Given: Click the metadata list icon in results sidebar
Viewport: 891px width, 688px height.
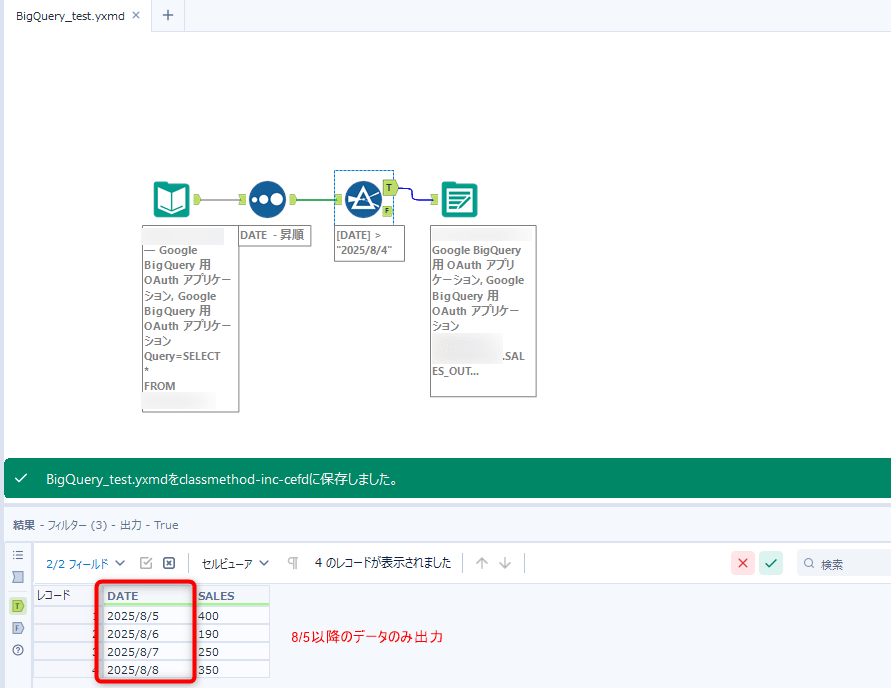Looking at the screenshot, I should pos(18,557).
